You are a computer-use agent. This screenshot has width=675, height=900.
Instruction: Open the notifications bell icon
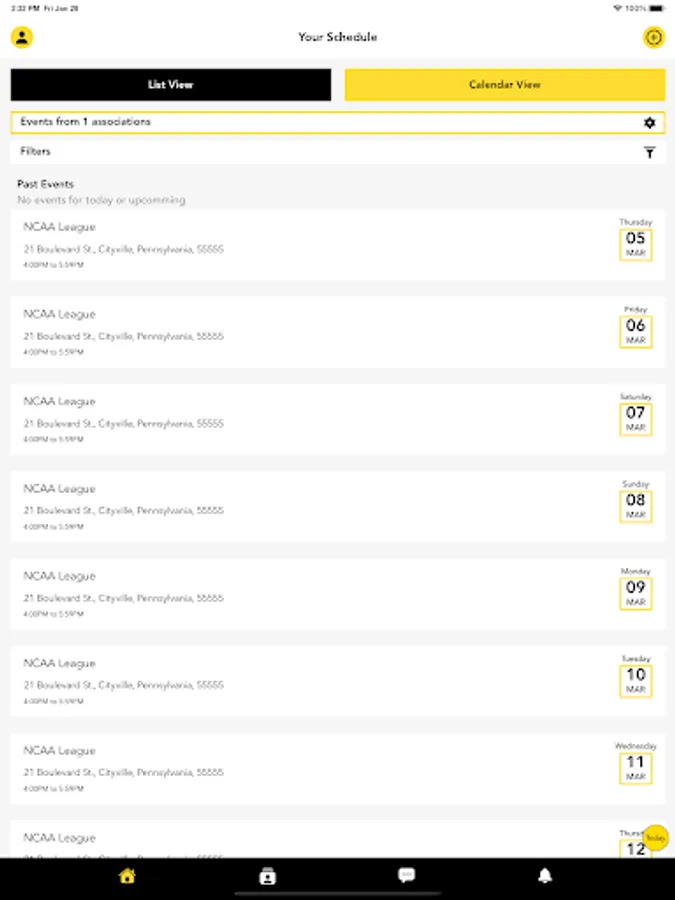click(x=545, y=876)
